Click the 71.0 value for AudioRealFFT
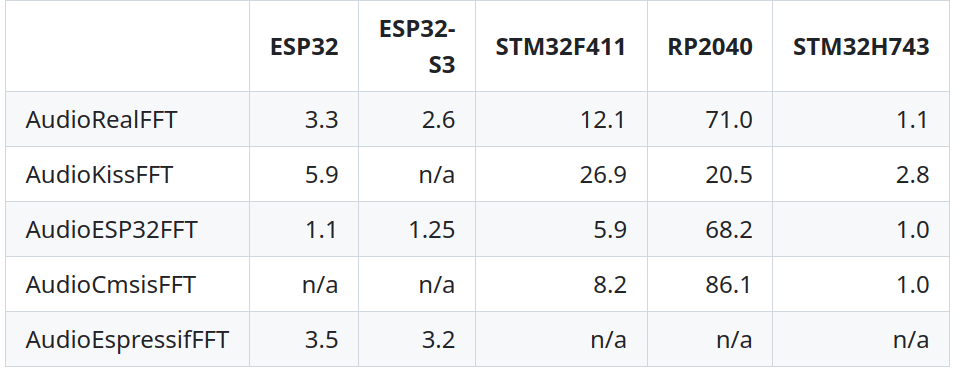The width and height of the screenshot is (963, 382). pos(729,119)
